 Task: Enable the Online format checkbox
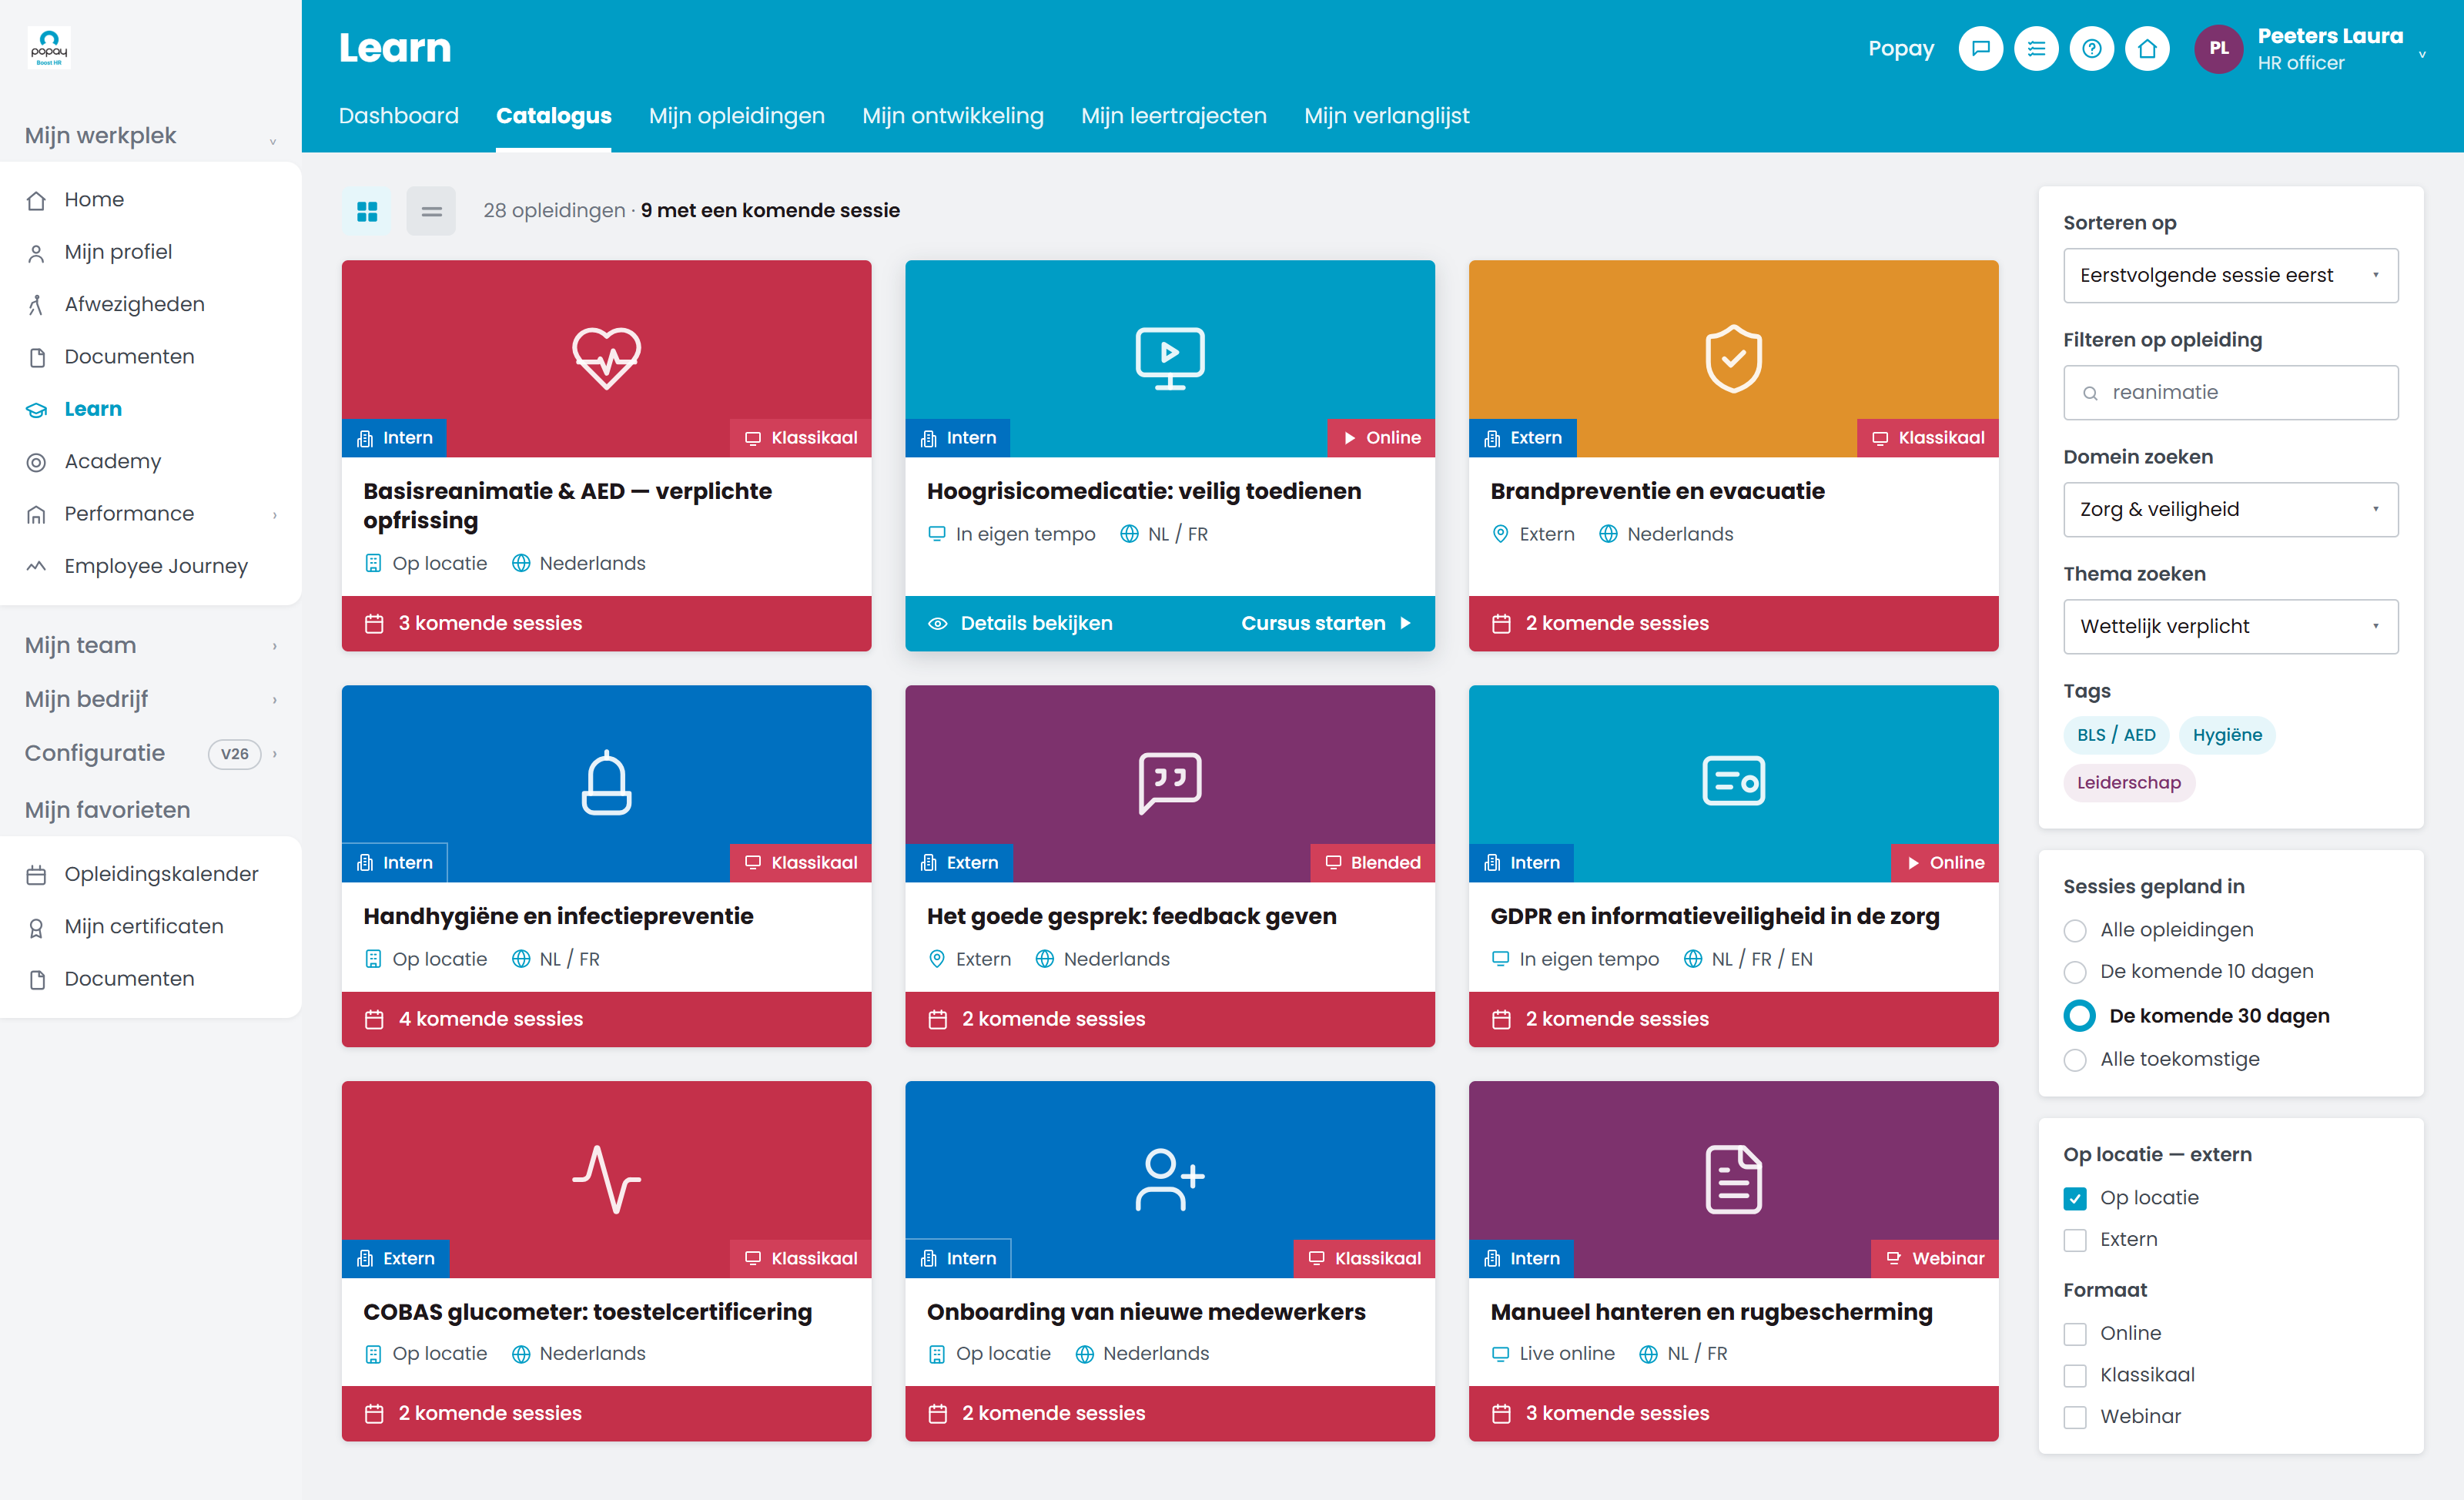point(2075,1334)
